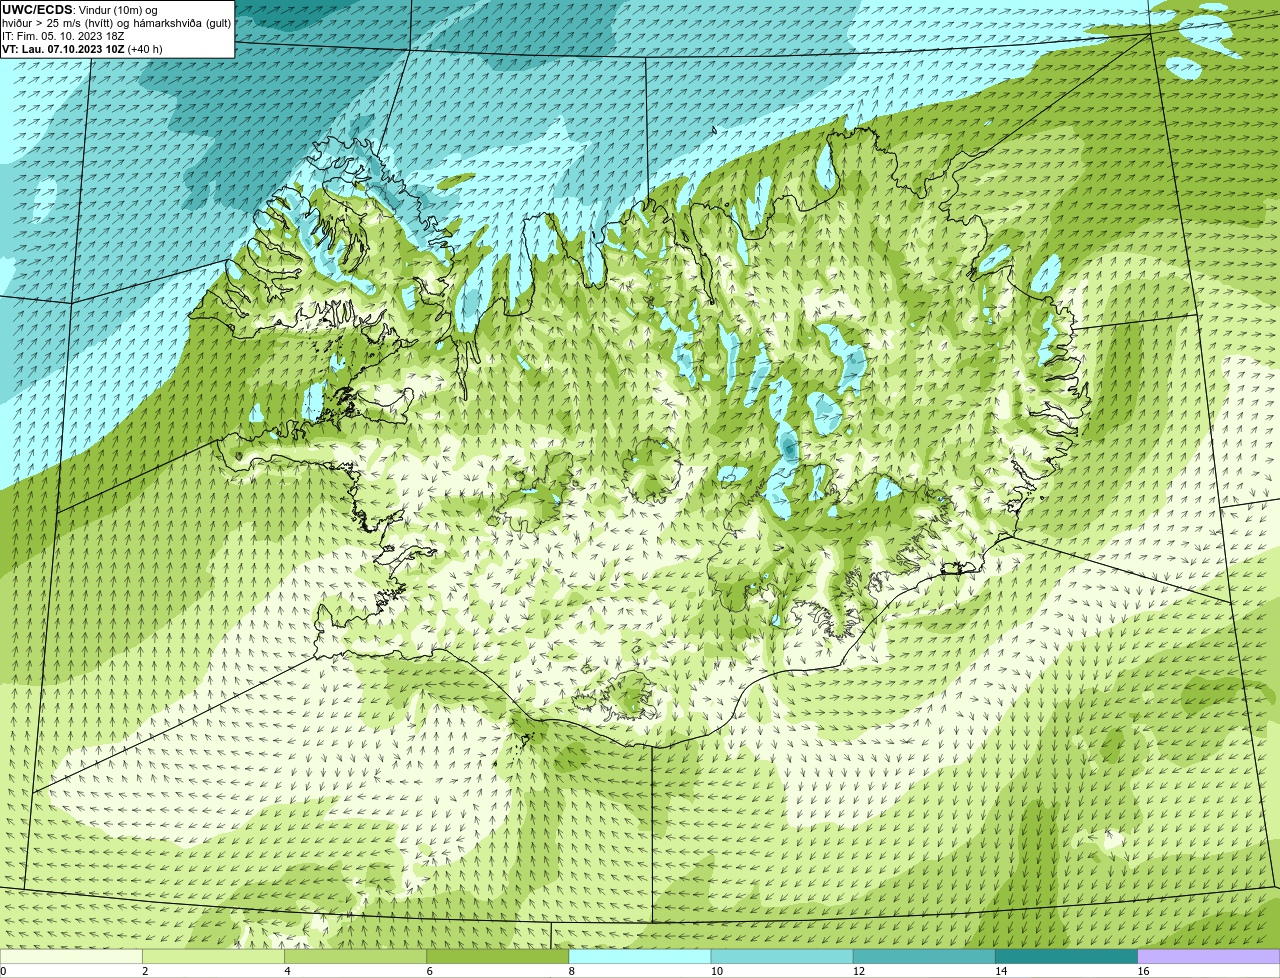1280x978 pixels.
Task: Click the scale label "12"
Action: pyautogui.click(x=858, y=971)
